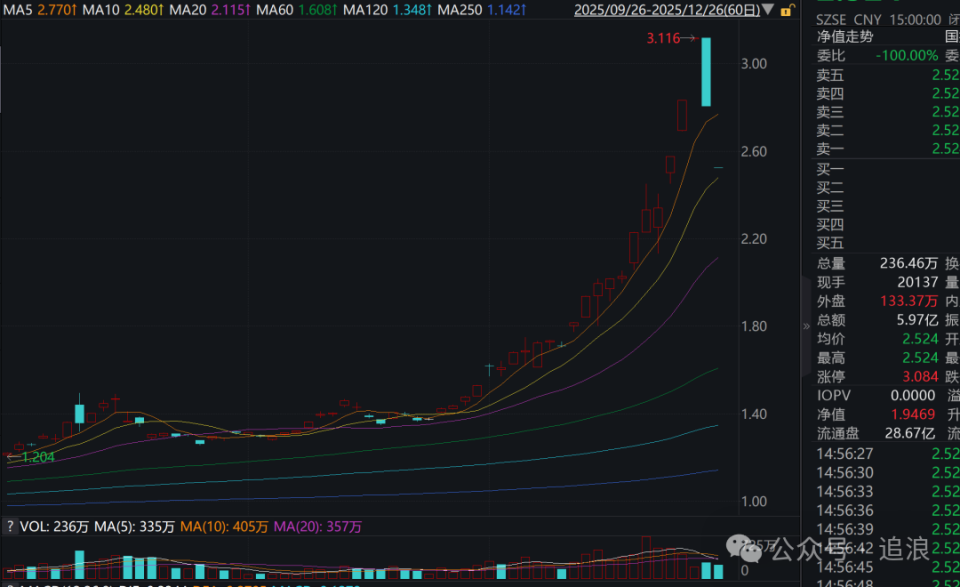Select the 14:56:30 trade tick row
The width and height of the screenshot is (960, 587).
(888, 473)
